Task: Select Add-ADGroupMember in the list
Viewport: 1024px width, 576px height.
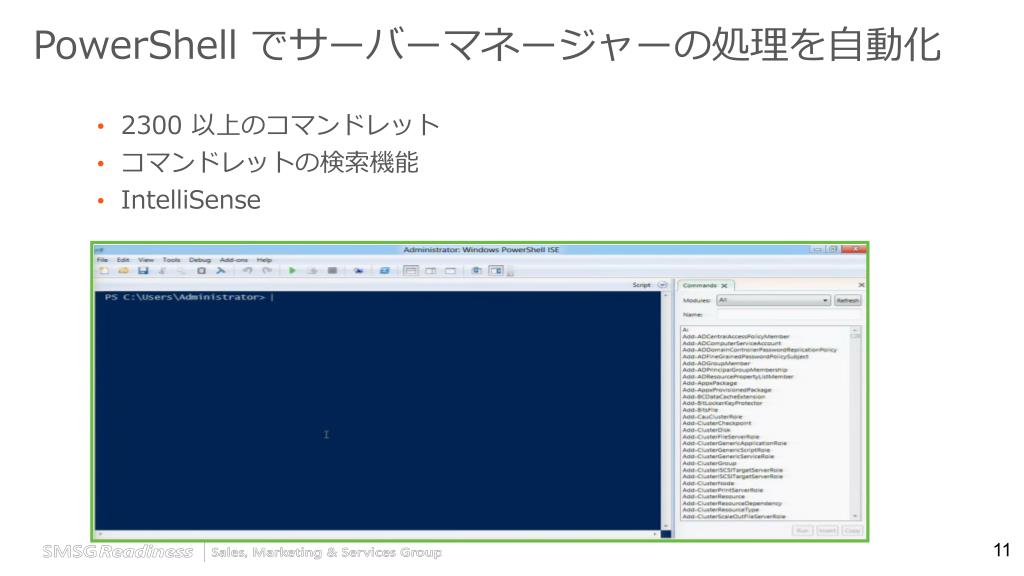Action: coord(716,363)
